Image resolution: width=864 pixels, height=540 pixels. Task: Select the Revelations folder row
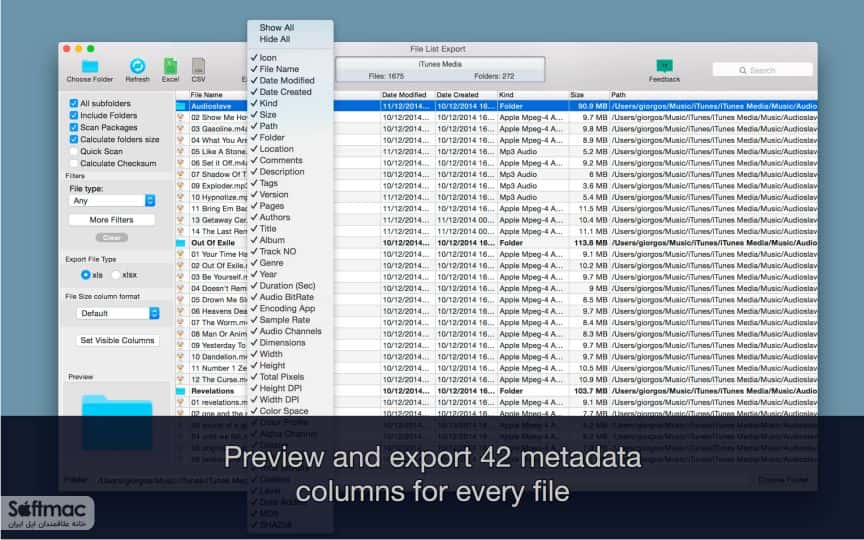click(496, 391)
